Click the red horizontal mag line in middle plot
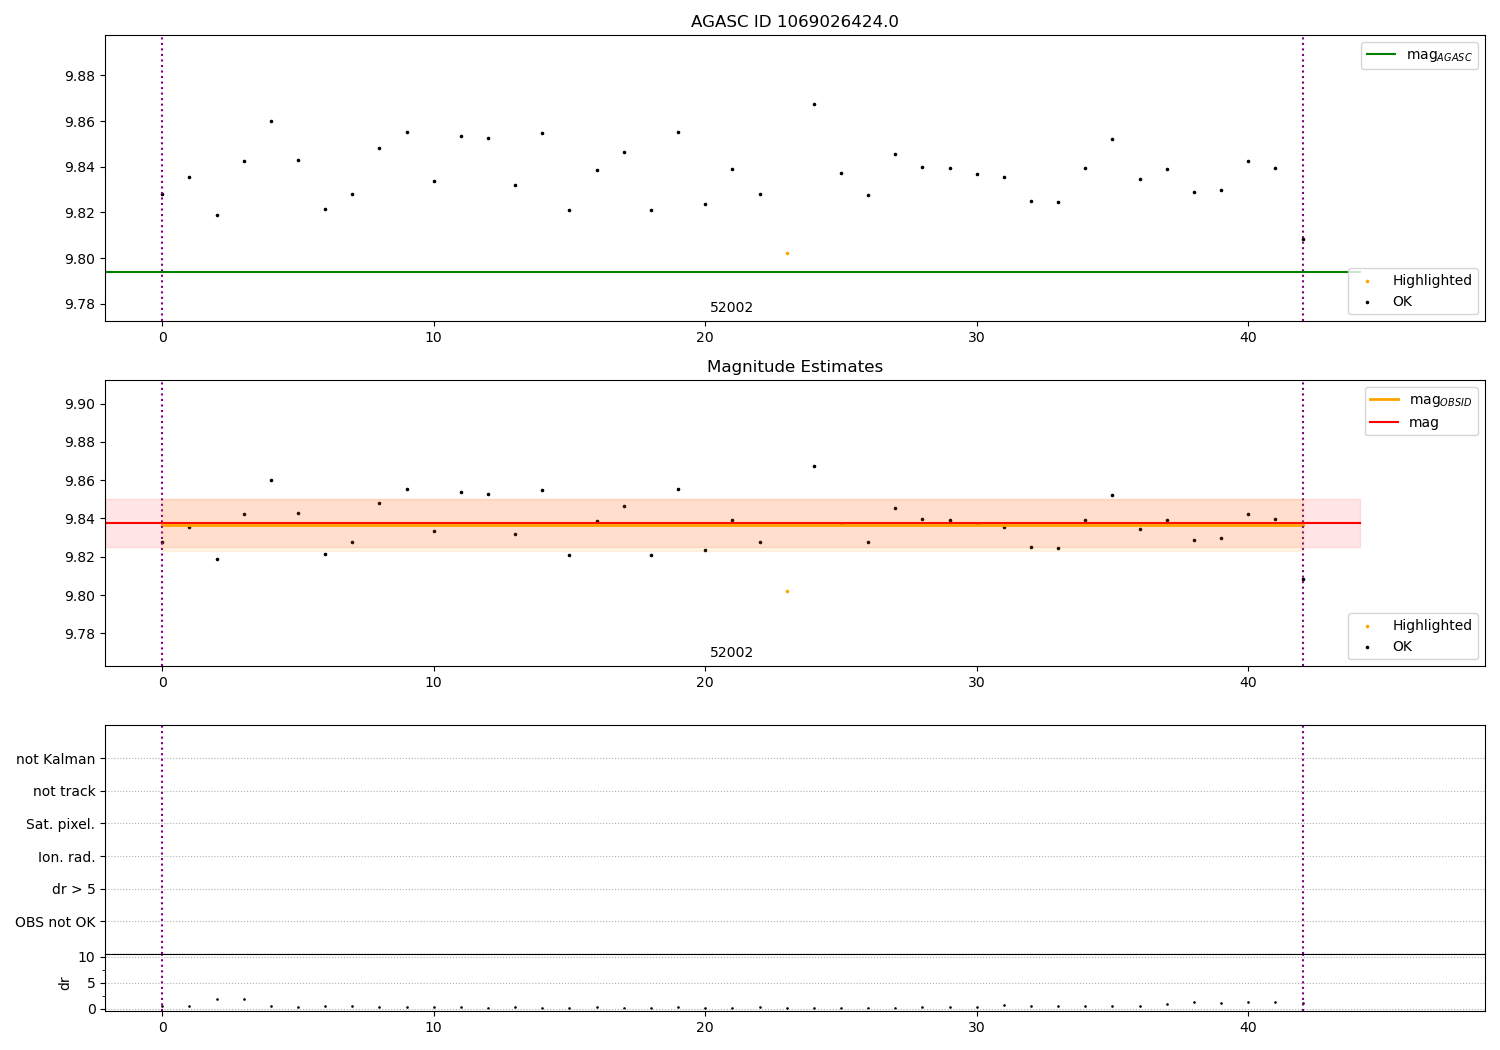 click(732, 523)
